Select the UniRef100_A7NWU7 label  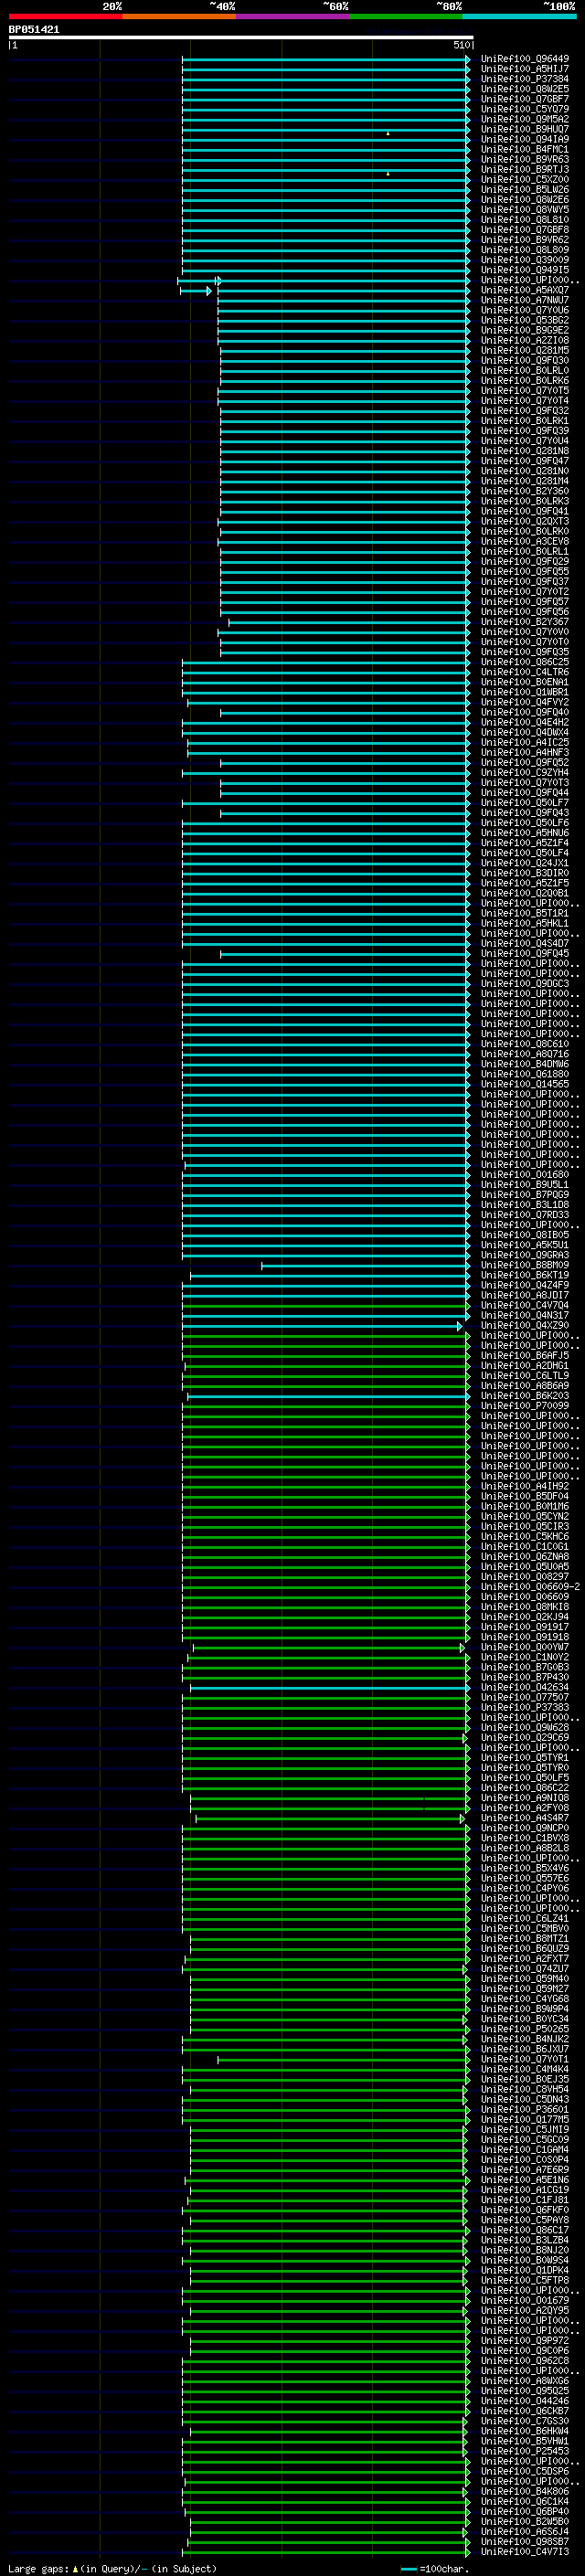[525, 300]
